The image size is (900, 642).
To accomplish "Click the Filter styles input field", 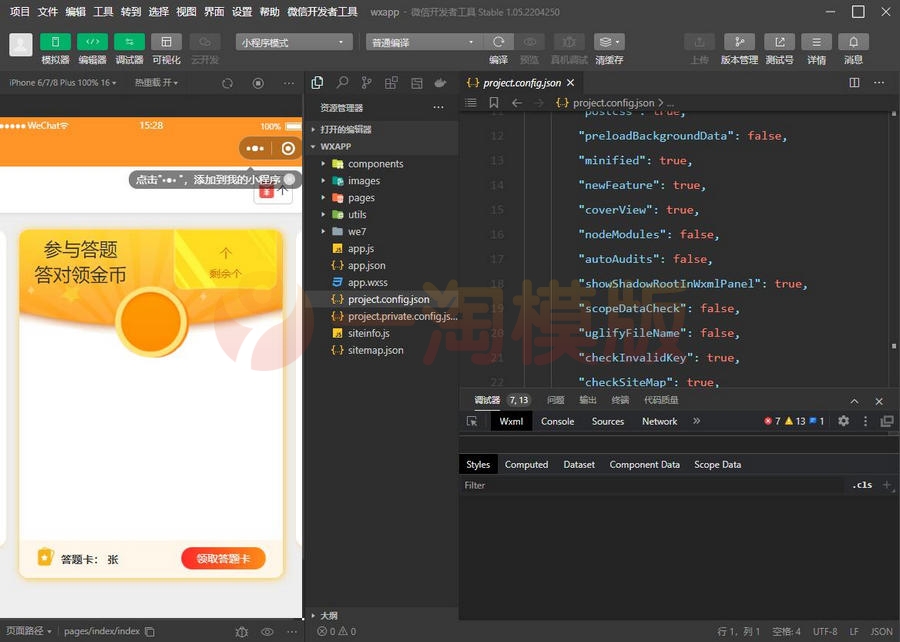I will pyautogui.click(x=653, y=485).
